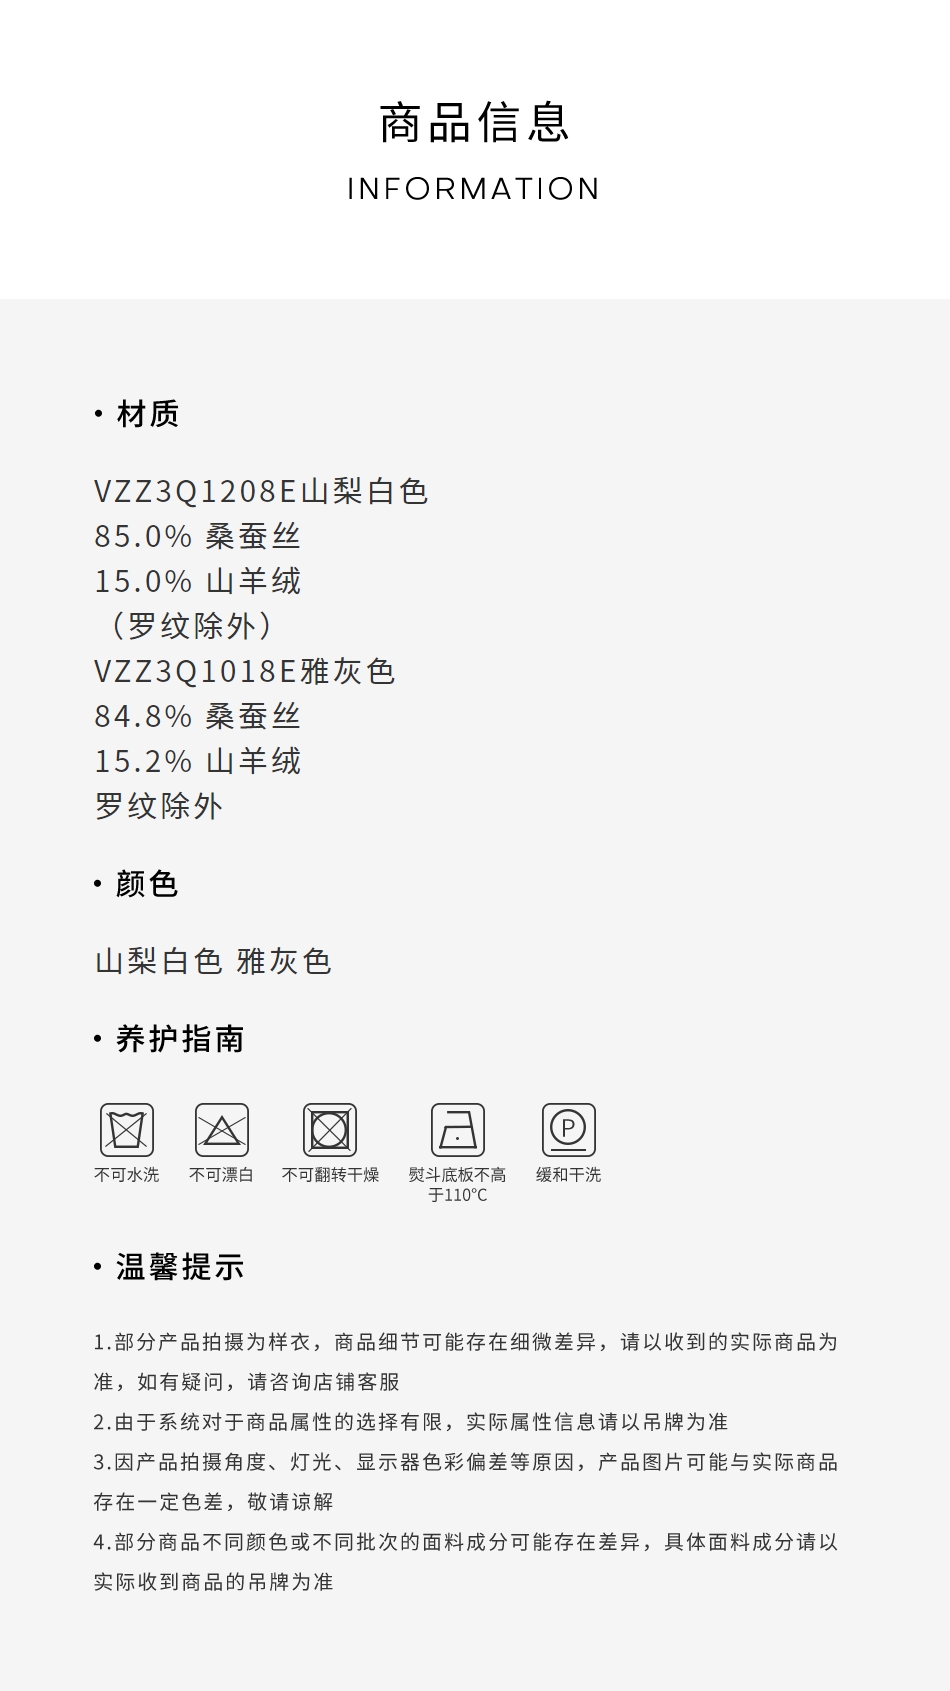Click the iron under 110°C symbol
The width and height of the screenshot is (950, 1691).
tap(458, 1130)
